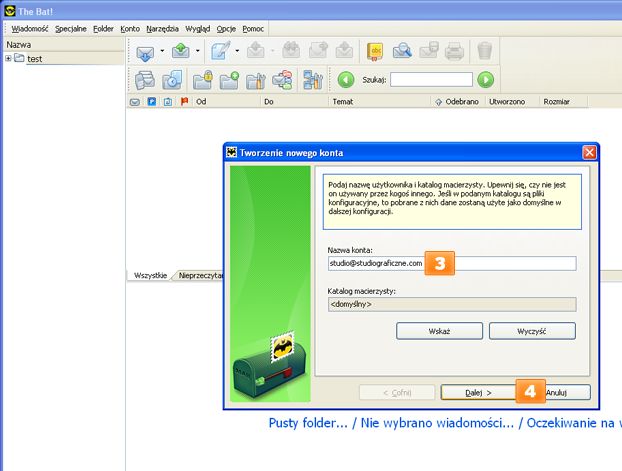Open the new message dropdown arrow
Image resolution: width=622 pixels, height=471 pixels.
pos(237,51)
